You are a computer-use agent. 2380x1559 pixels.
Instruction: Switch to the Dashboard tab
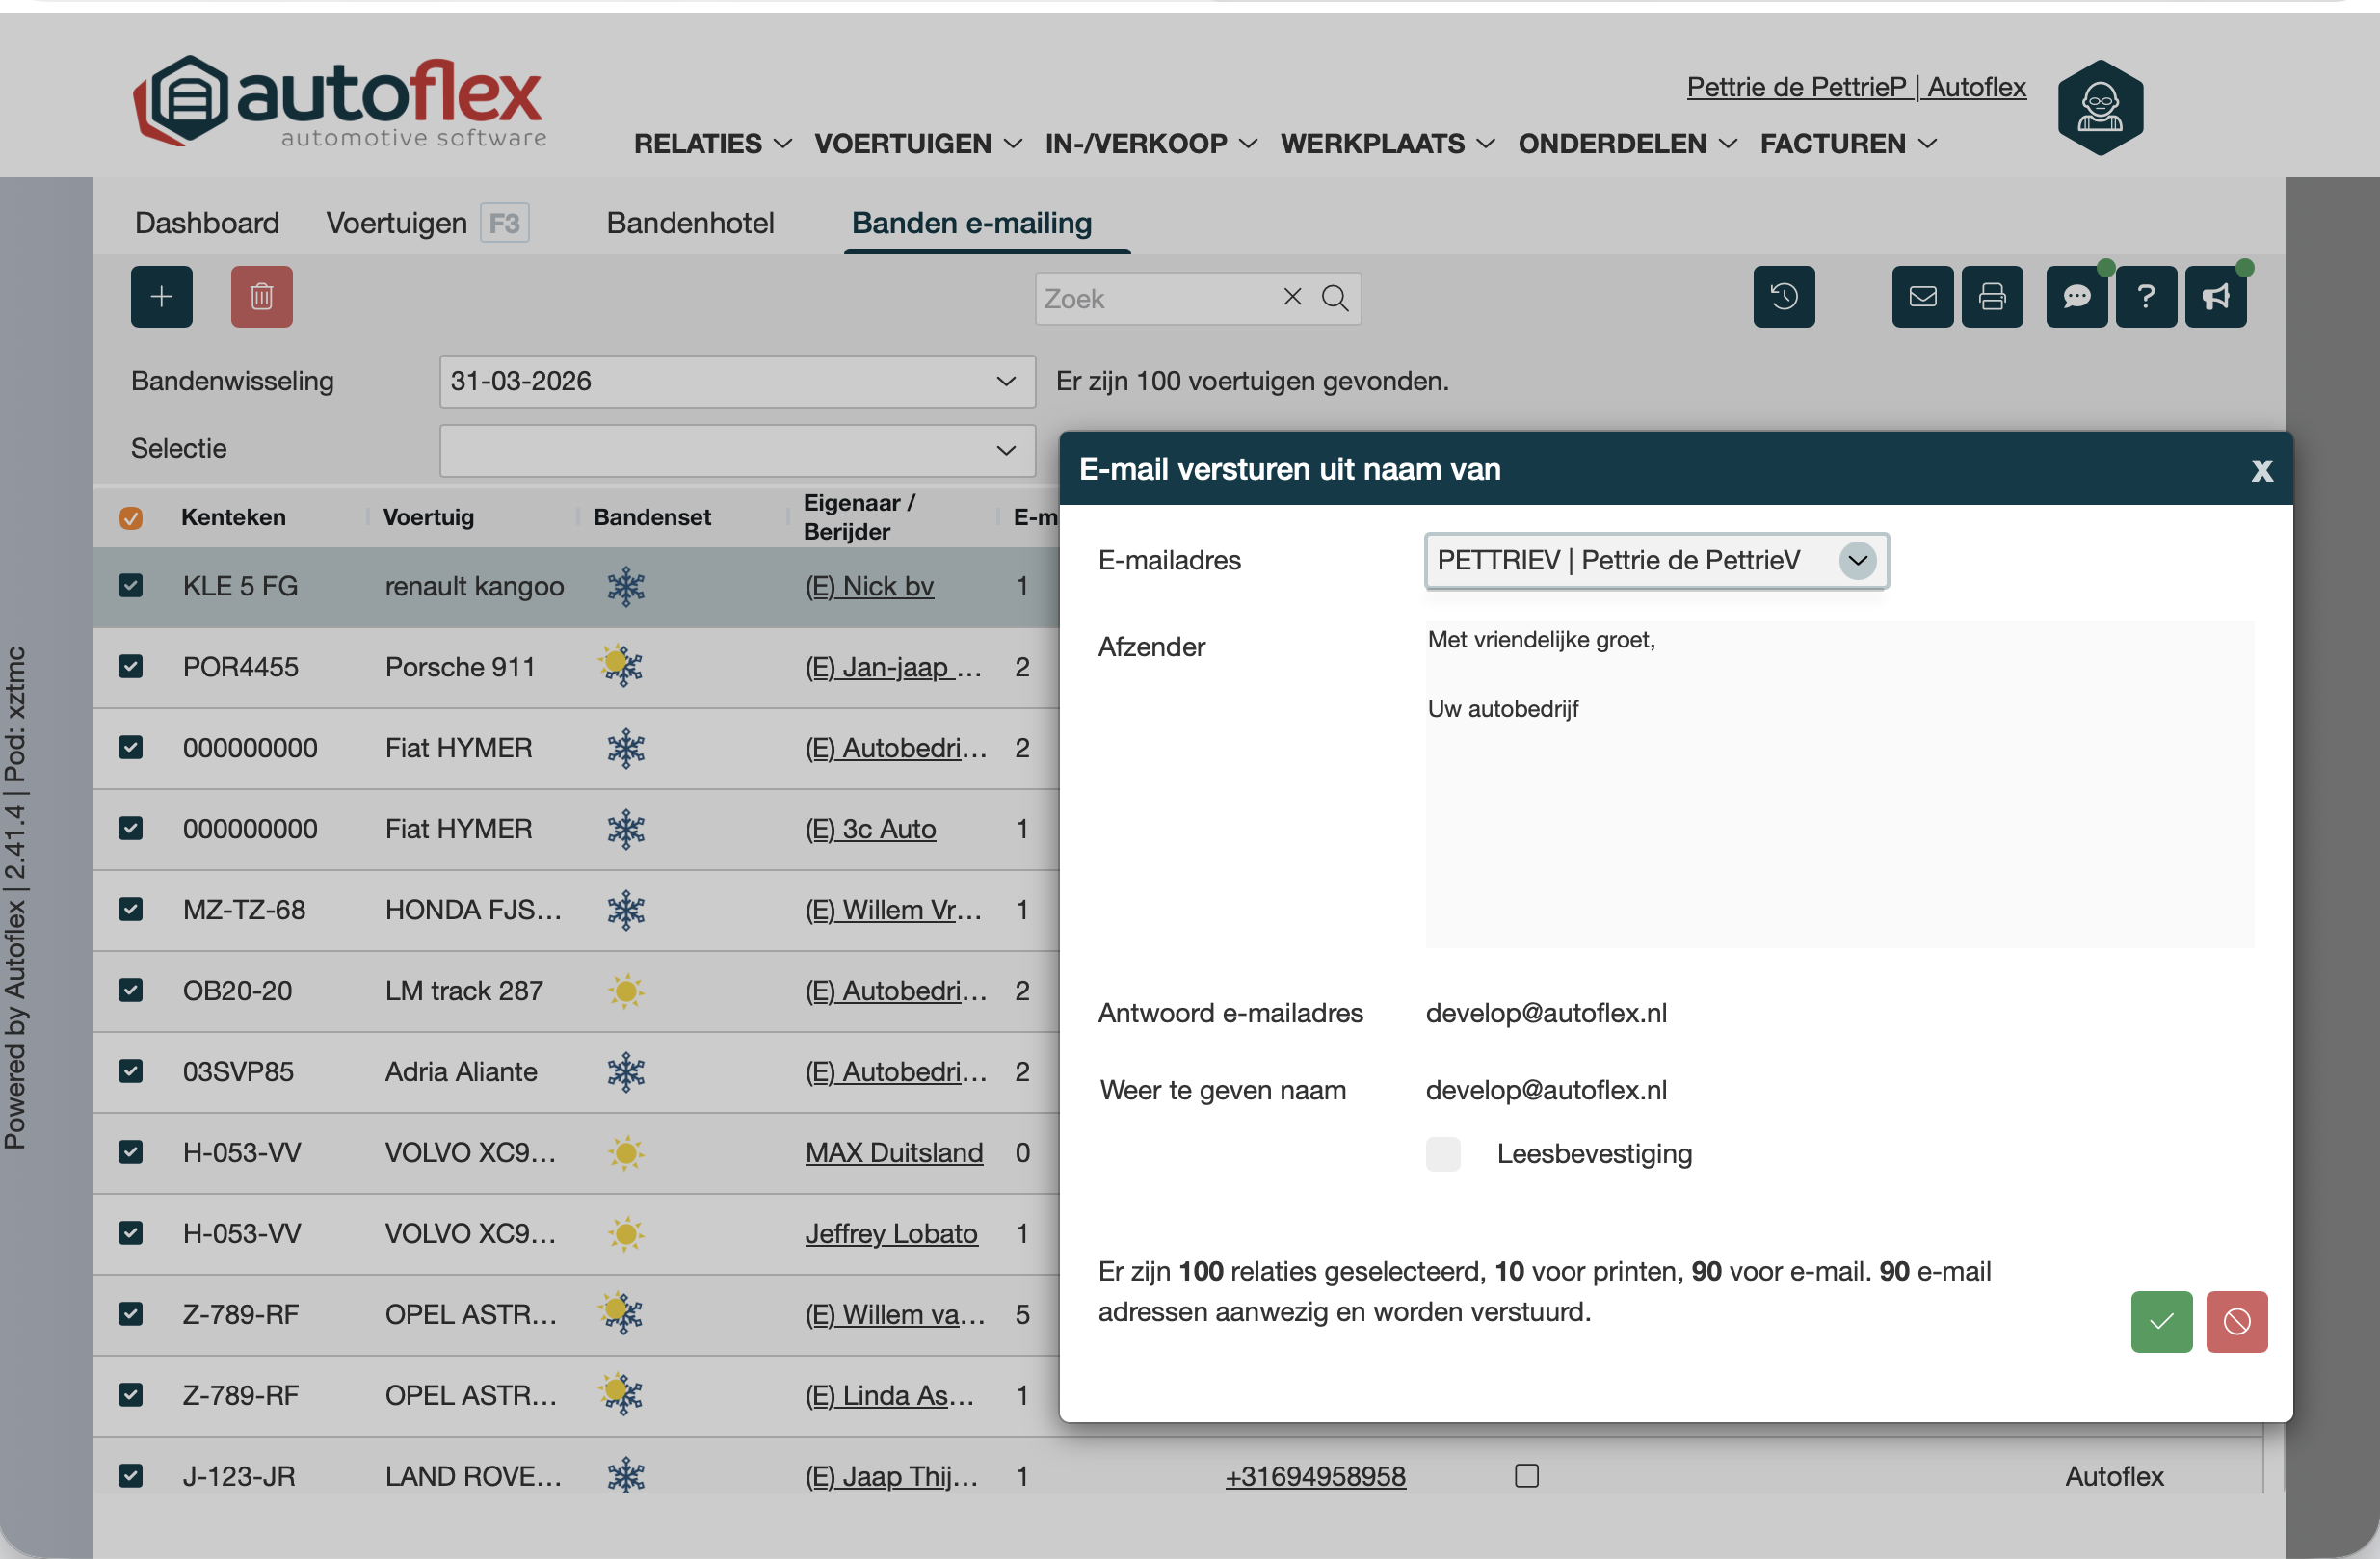click(207, 223)
